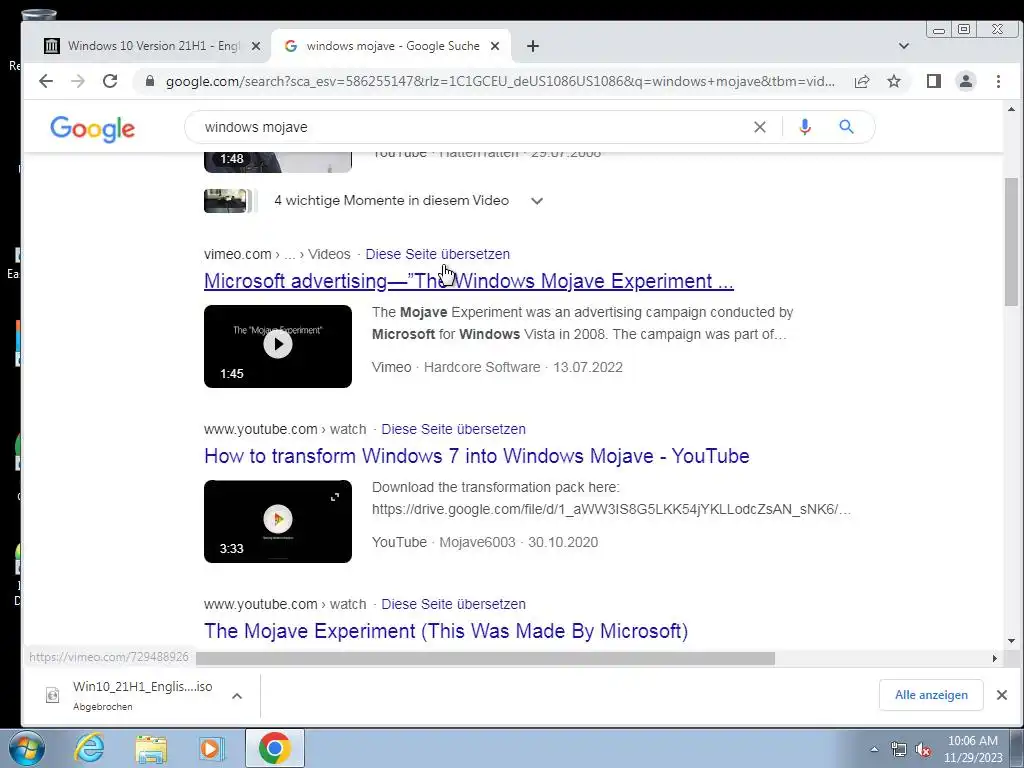Click Alle anzeigen downloads button
This screenshot has height=768, width=1024.
[x=931, y=695]
